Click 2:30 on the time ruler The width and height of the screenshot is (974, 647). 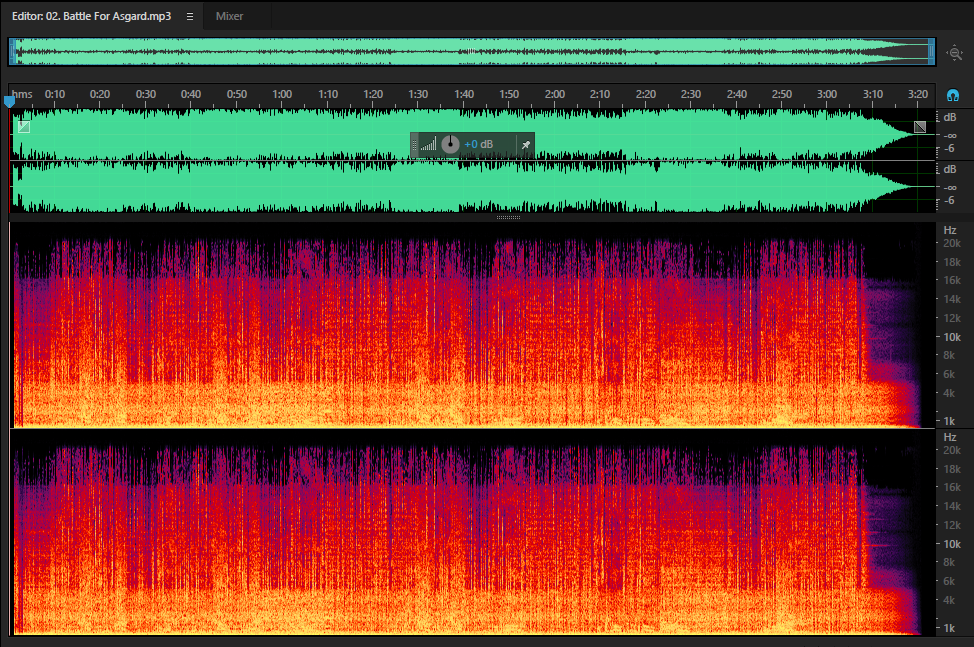[x=691, y=94]
